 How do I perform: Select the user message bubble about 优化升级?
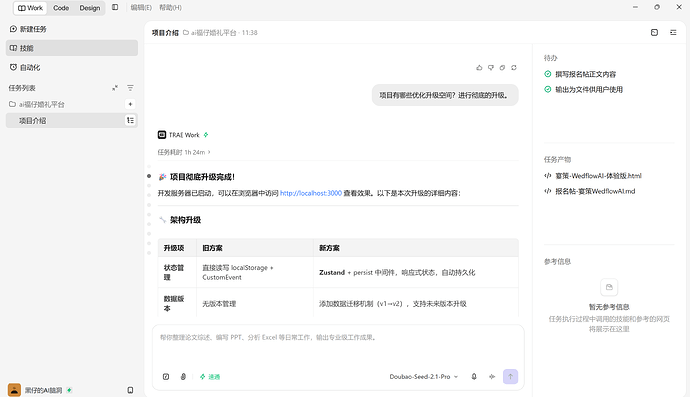445,95
